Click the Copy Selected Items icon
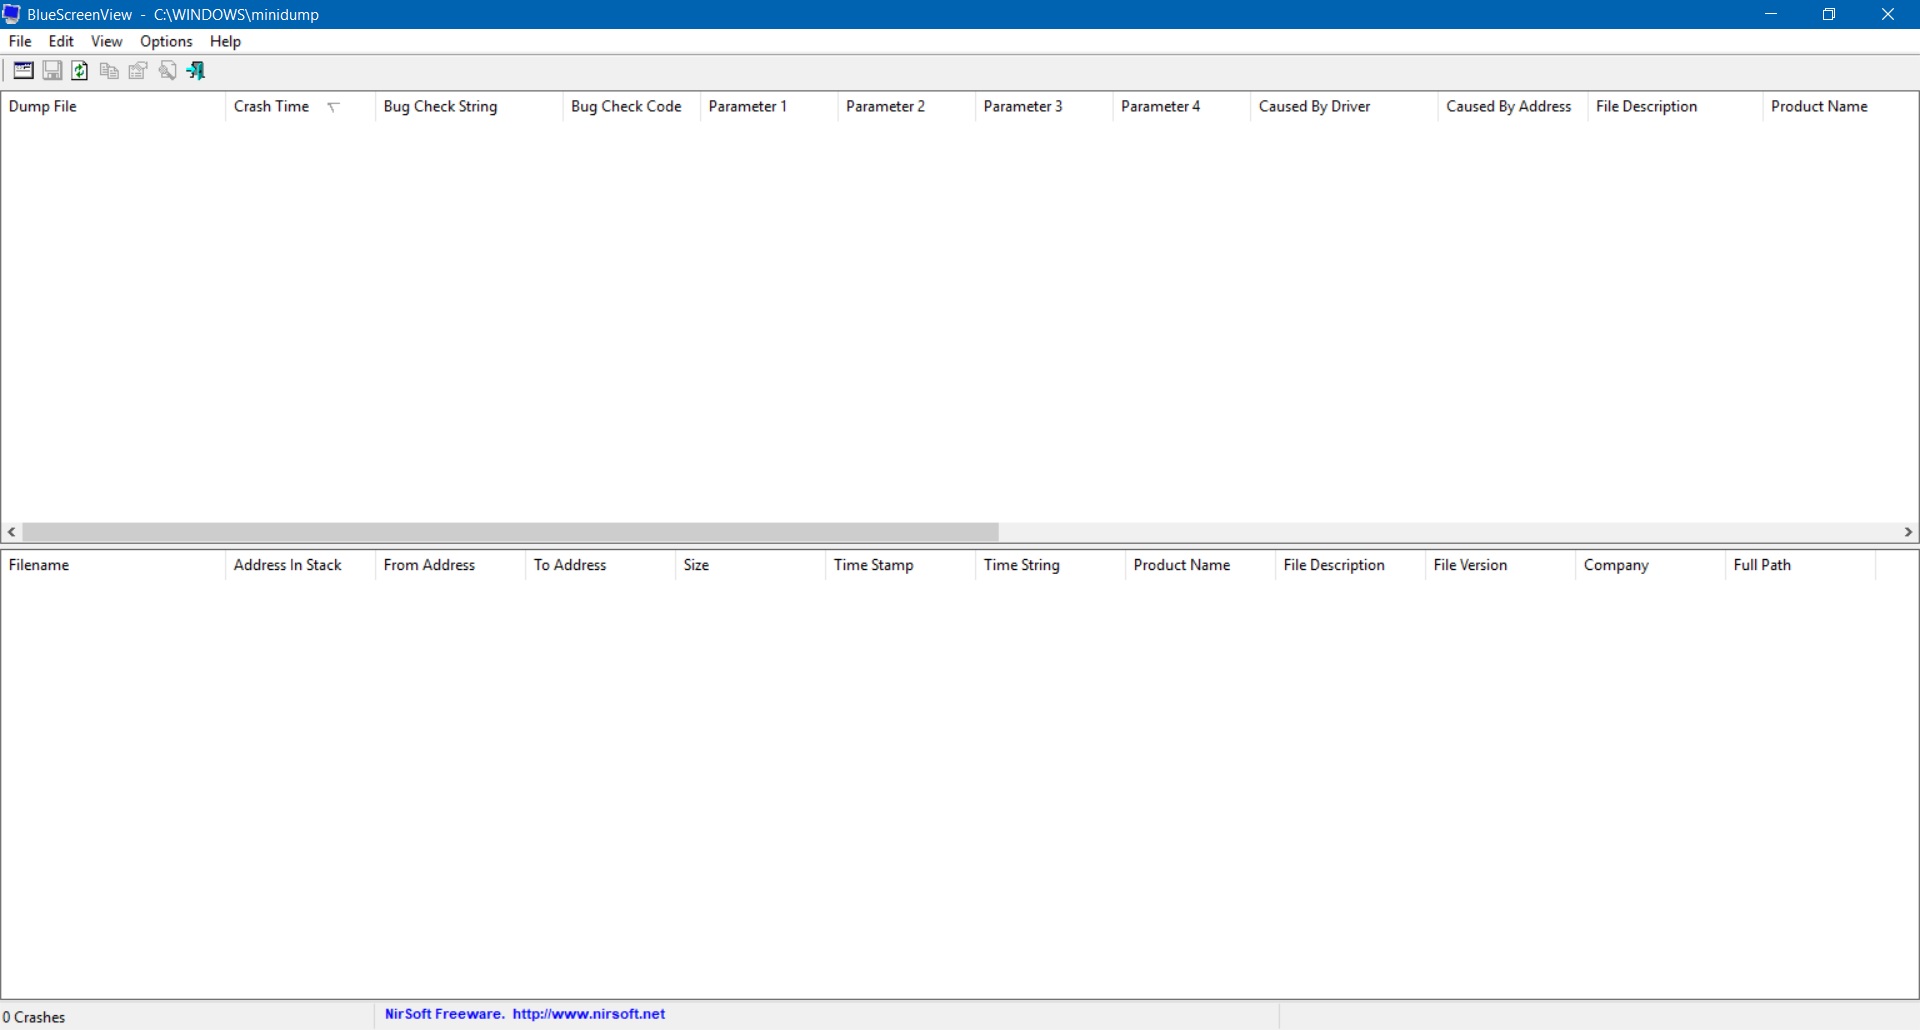 109,71
